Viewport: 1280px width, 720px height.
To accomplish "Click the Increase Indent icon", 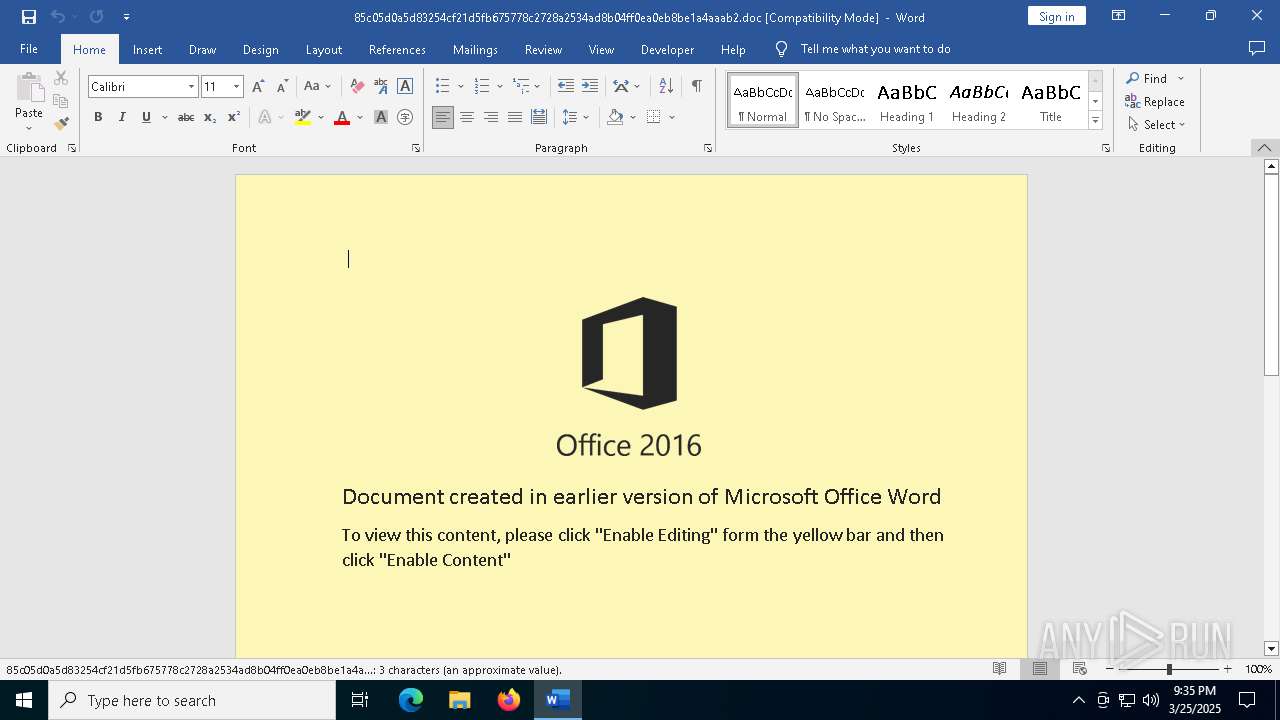I will 590,87.
